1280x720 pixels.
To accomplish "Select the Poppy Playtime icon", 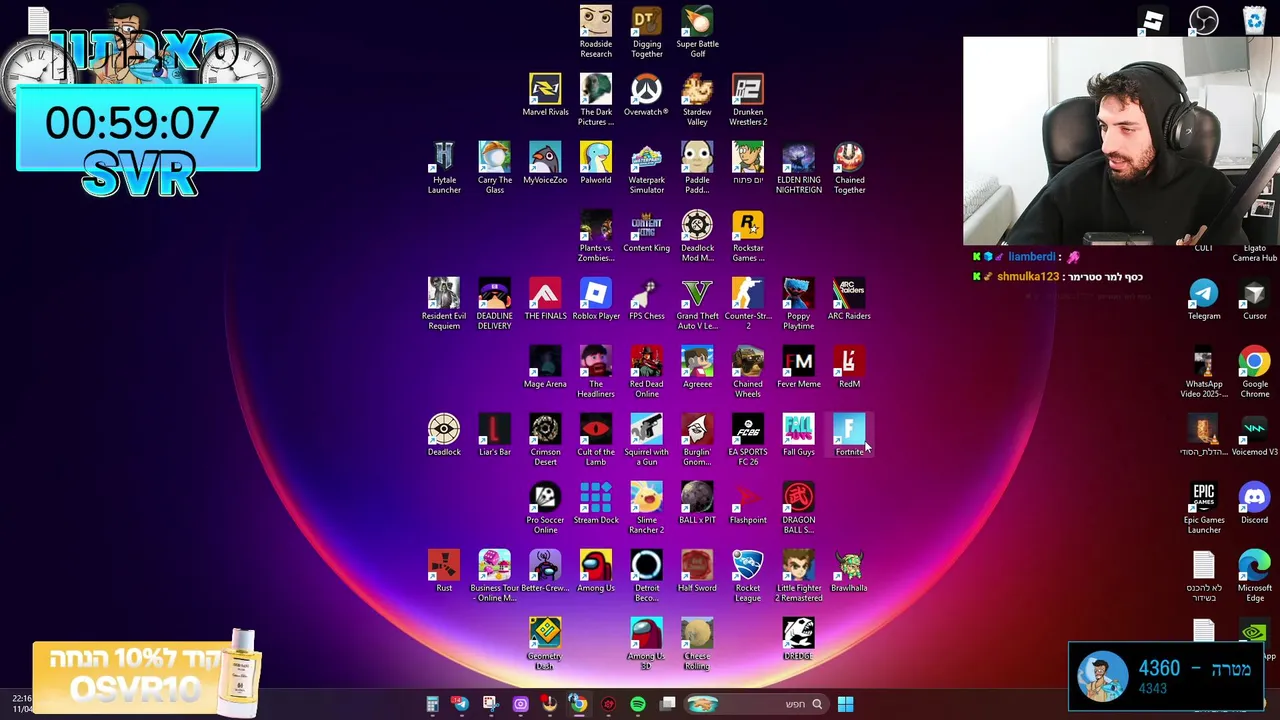I will point(798,304).
